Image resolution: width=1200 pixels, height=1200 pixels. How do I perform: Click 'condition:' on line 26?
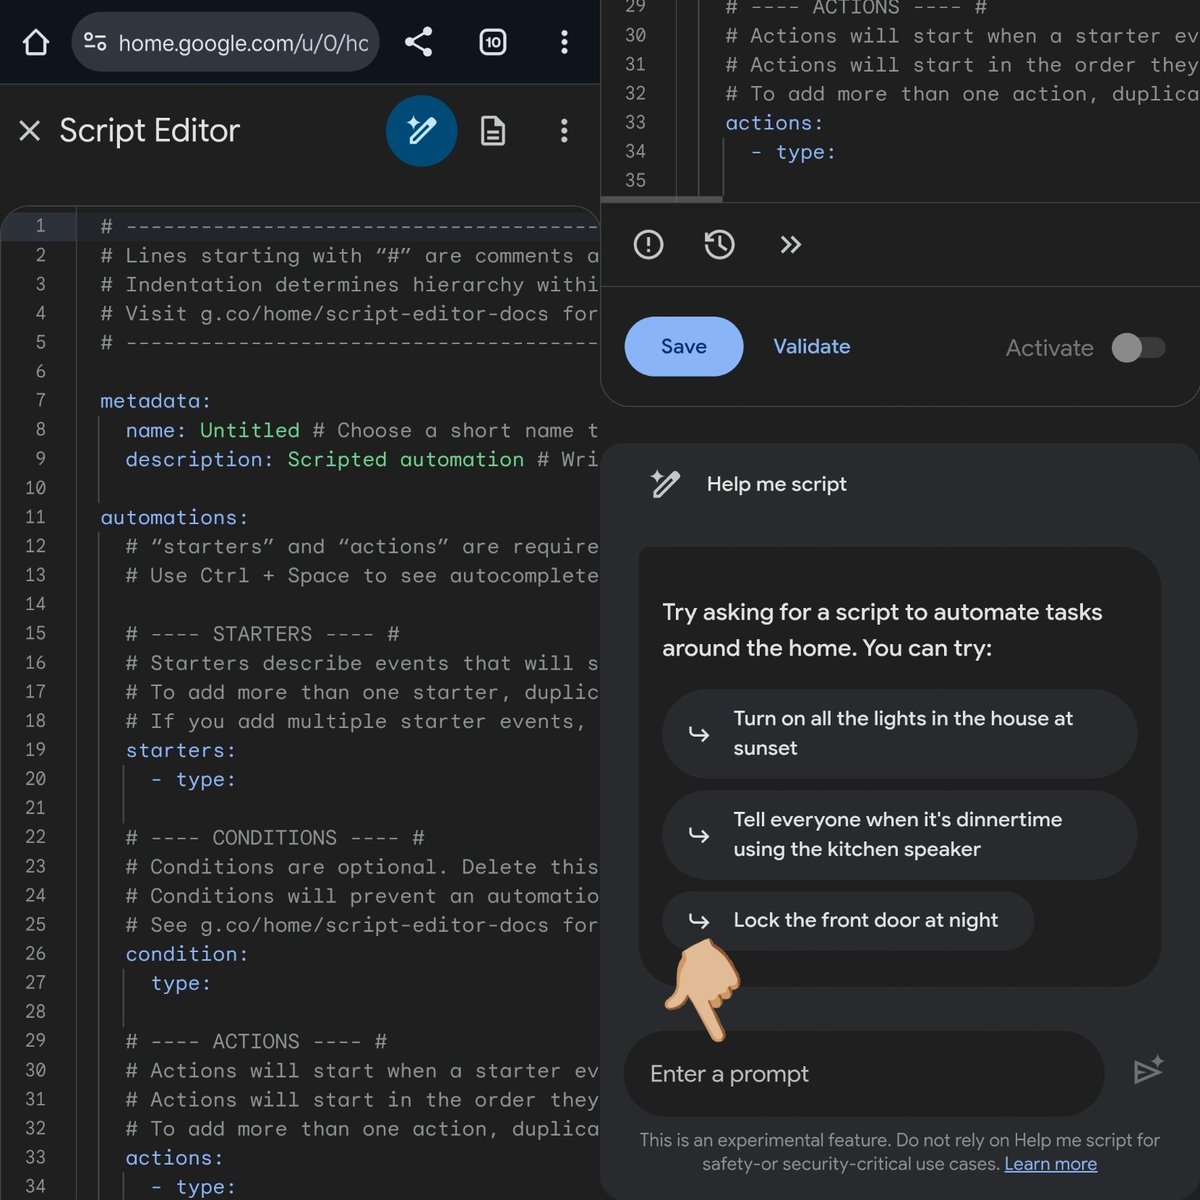click(186, 954)
